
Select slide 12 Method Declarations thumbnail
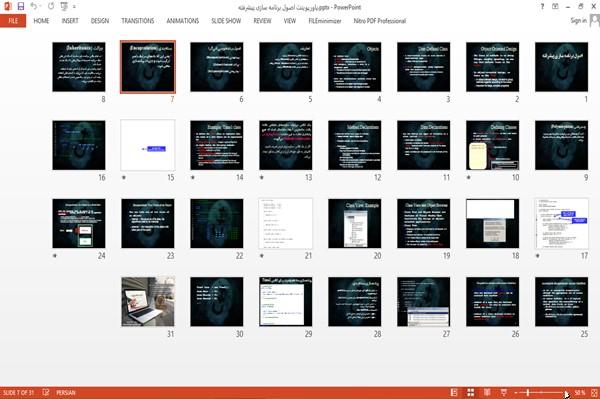point(354,145)
